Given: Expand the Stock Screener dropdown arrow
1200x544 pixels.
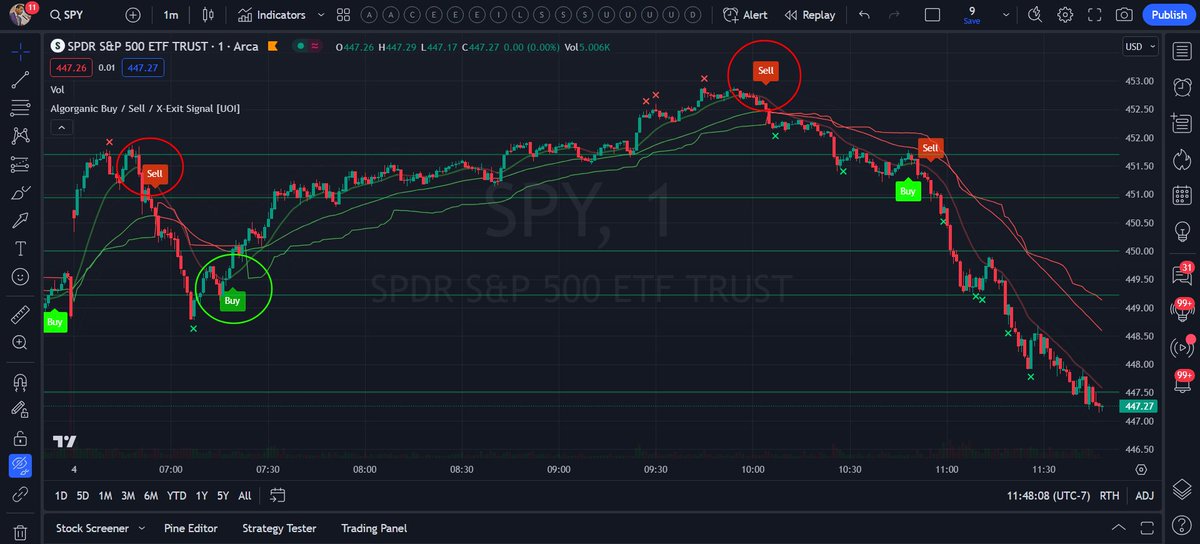Looking at the screenshot, I should pos(140,528).
